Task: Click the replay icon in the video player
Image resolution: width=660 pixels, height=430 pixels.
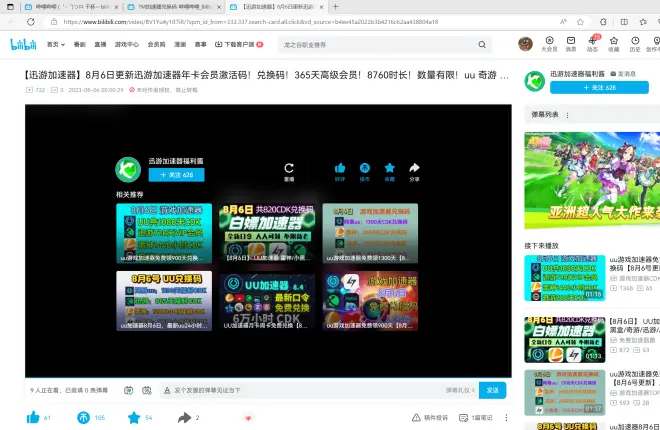Action: point(289,169)
